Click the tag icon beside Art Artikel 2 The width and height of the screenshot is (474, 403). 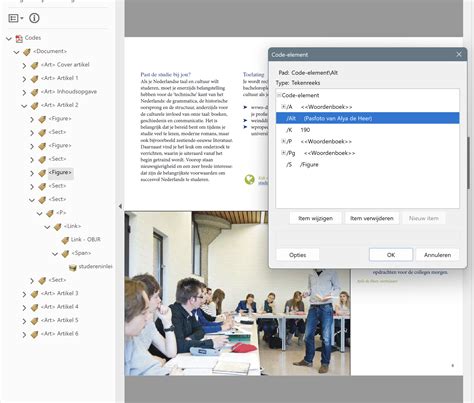(x=34, y=106)
